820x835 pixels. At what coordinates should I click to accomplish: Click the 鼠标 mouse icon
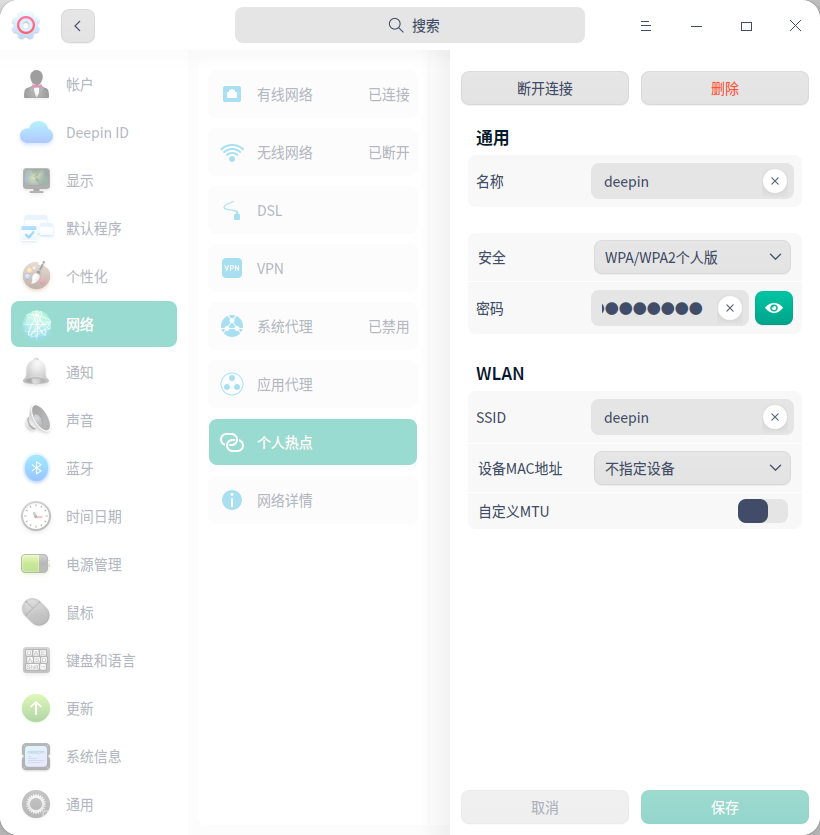click(x=36, y=612)
